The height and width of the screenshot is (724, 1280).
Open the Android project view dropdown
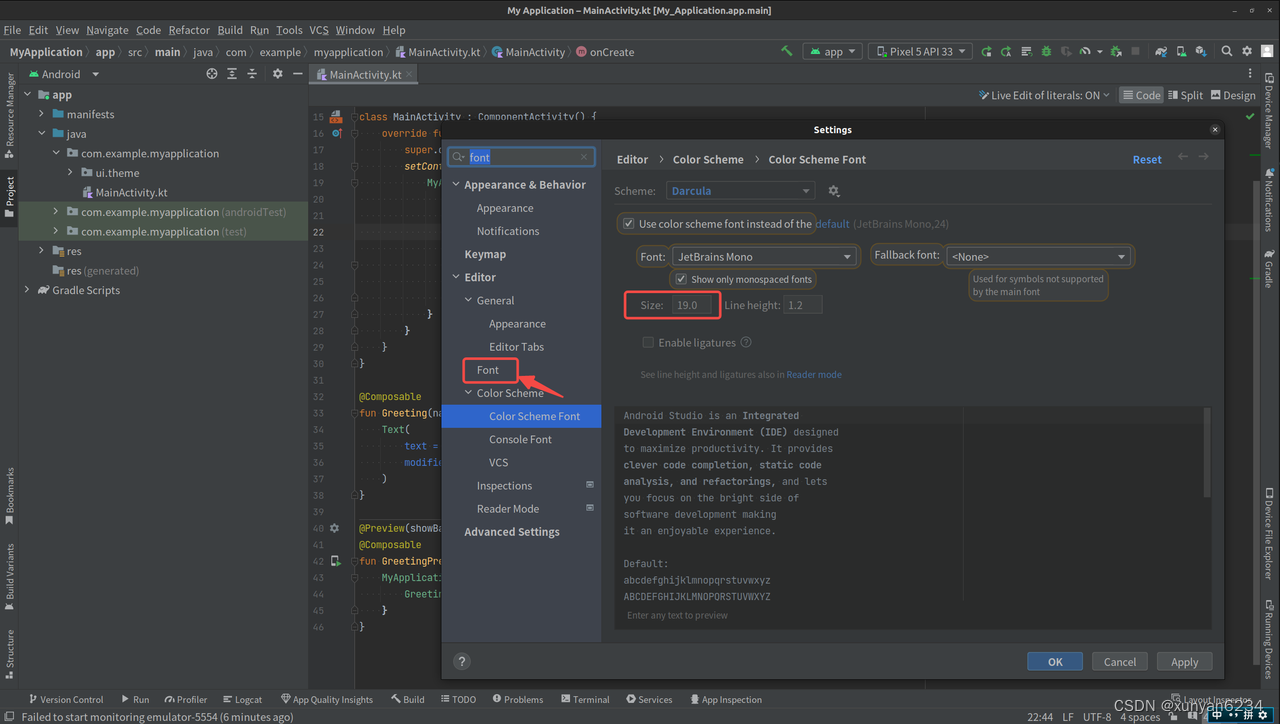tap(62, 74)
